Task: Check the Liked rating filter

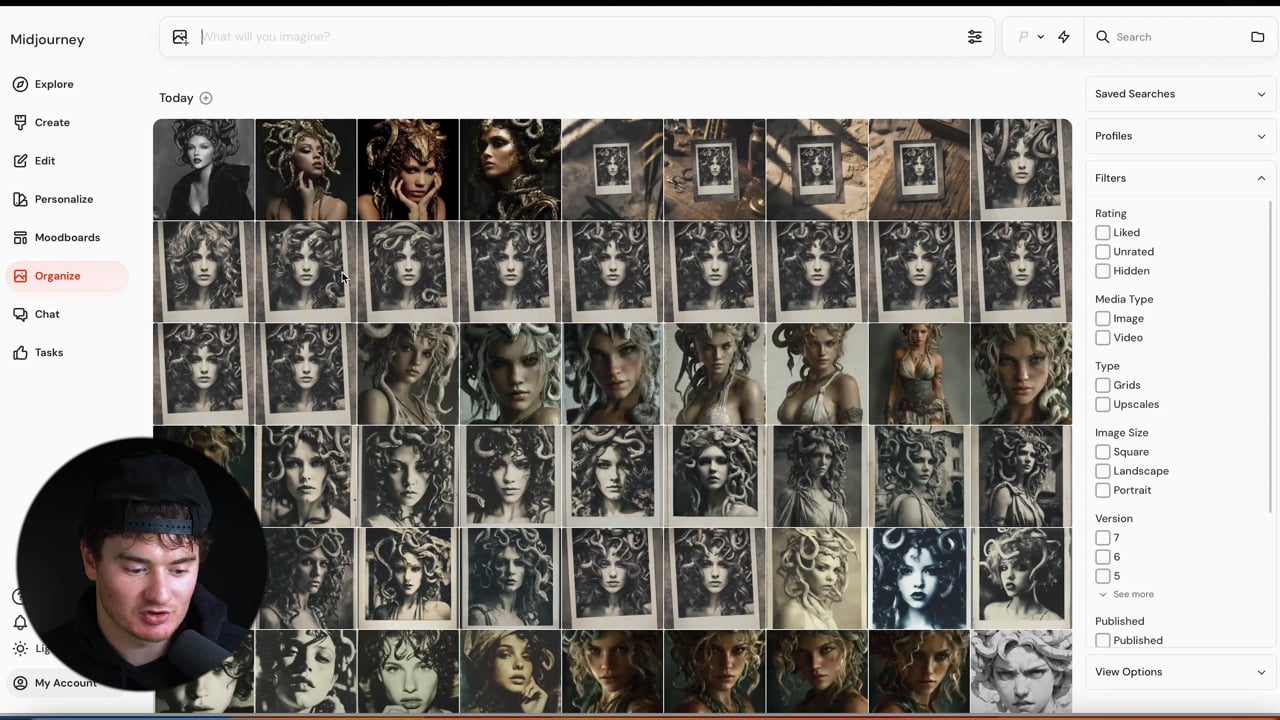Action: click(x=1102, y=232)
